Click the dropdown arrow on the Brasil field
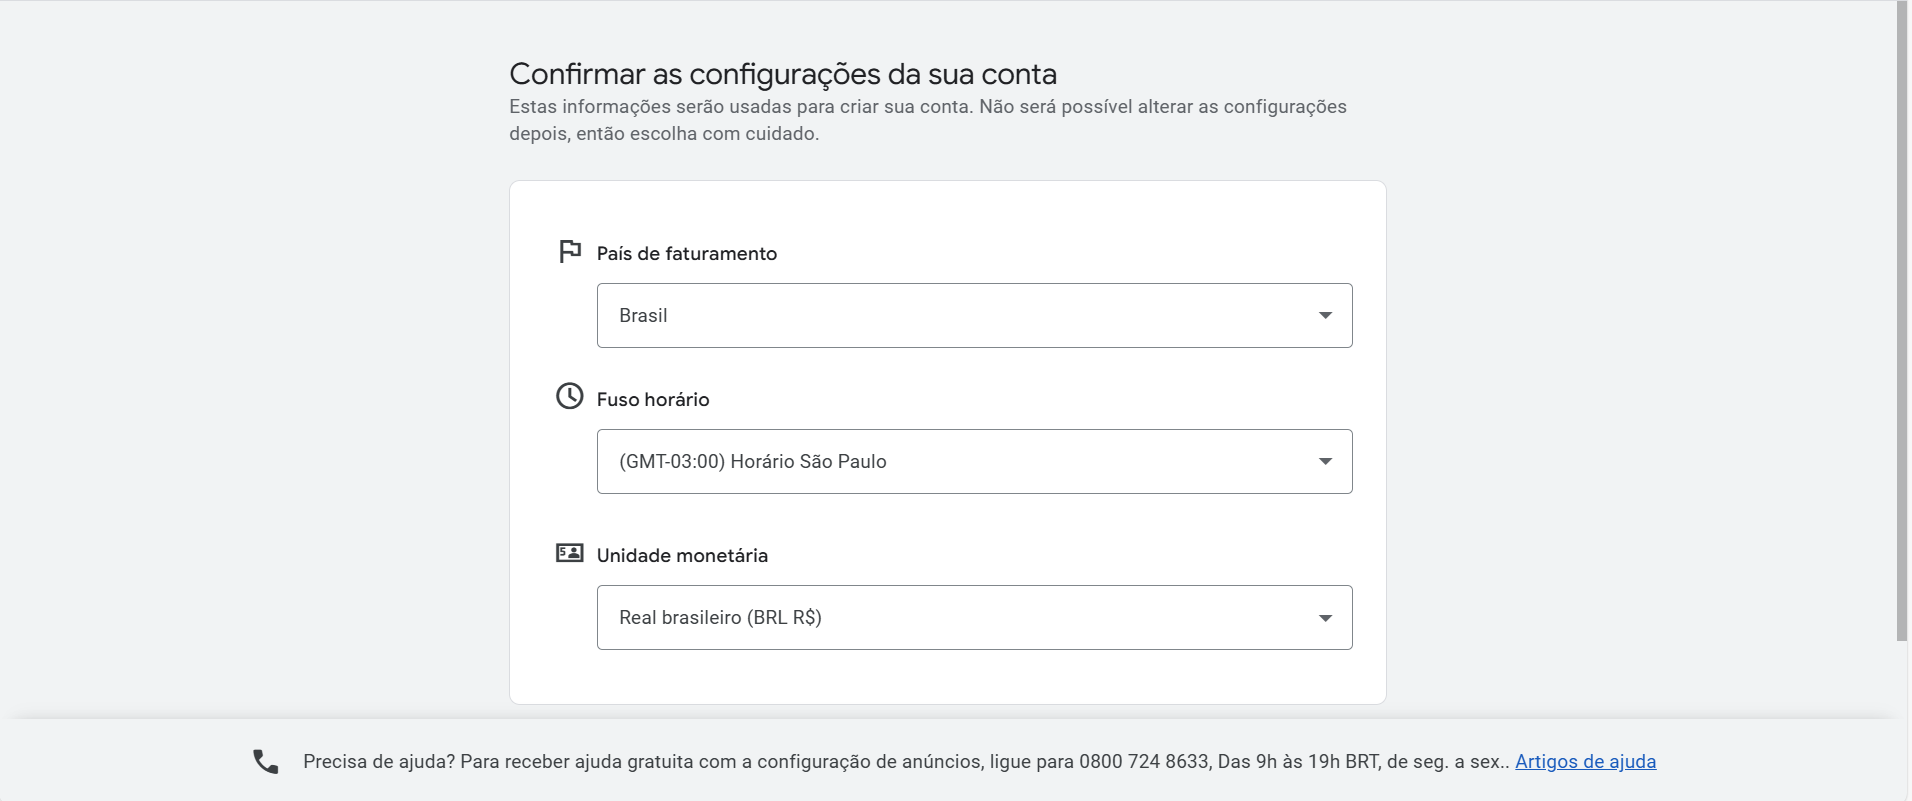The height and width of the screenshot is (801, 1912). click(1326, 315)
